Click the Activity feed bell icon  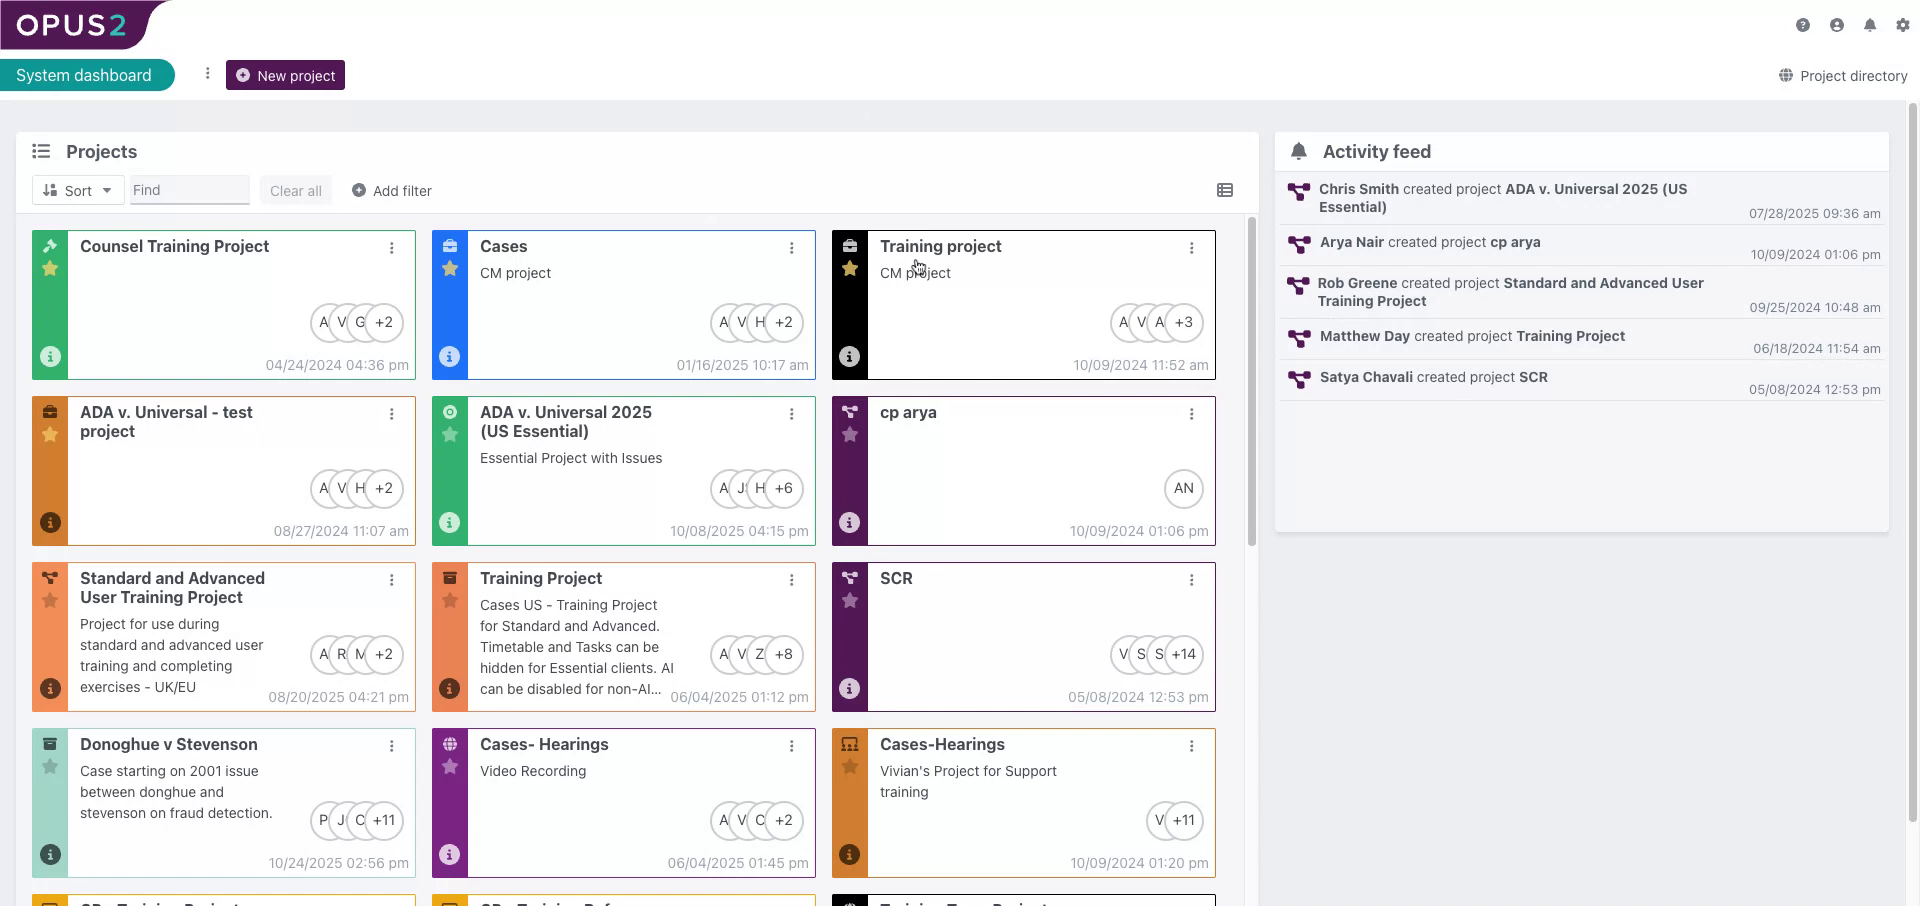pyautogui.click(x=1300, y=151)
